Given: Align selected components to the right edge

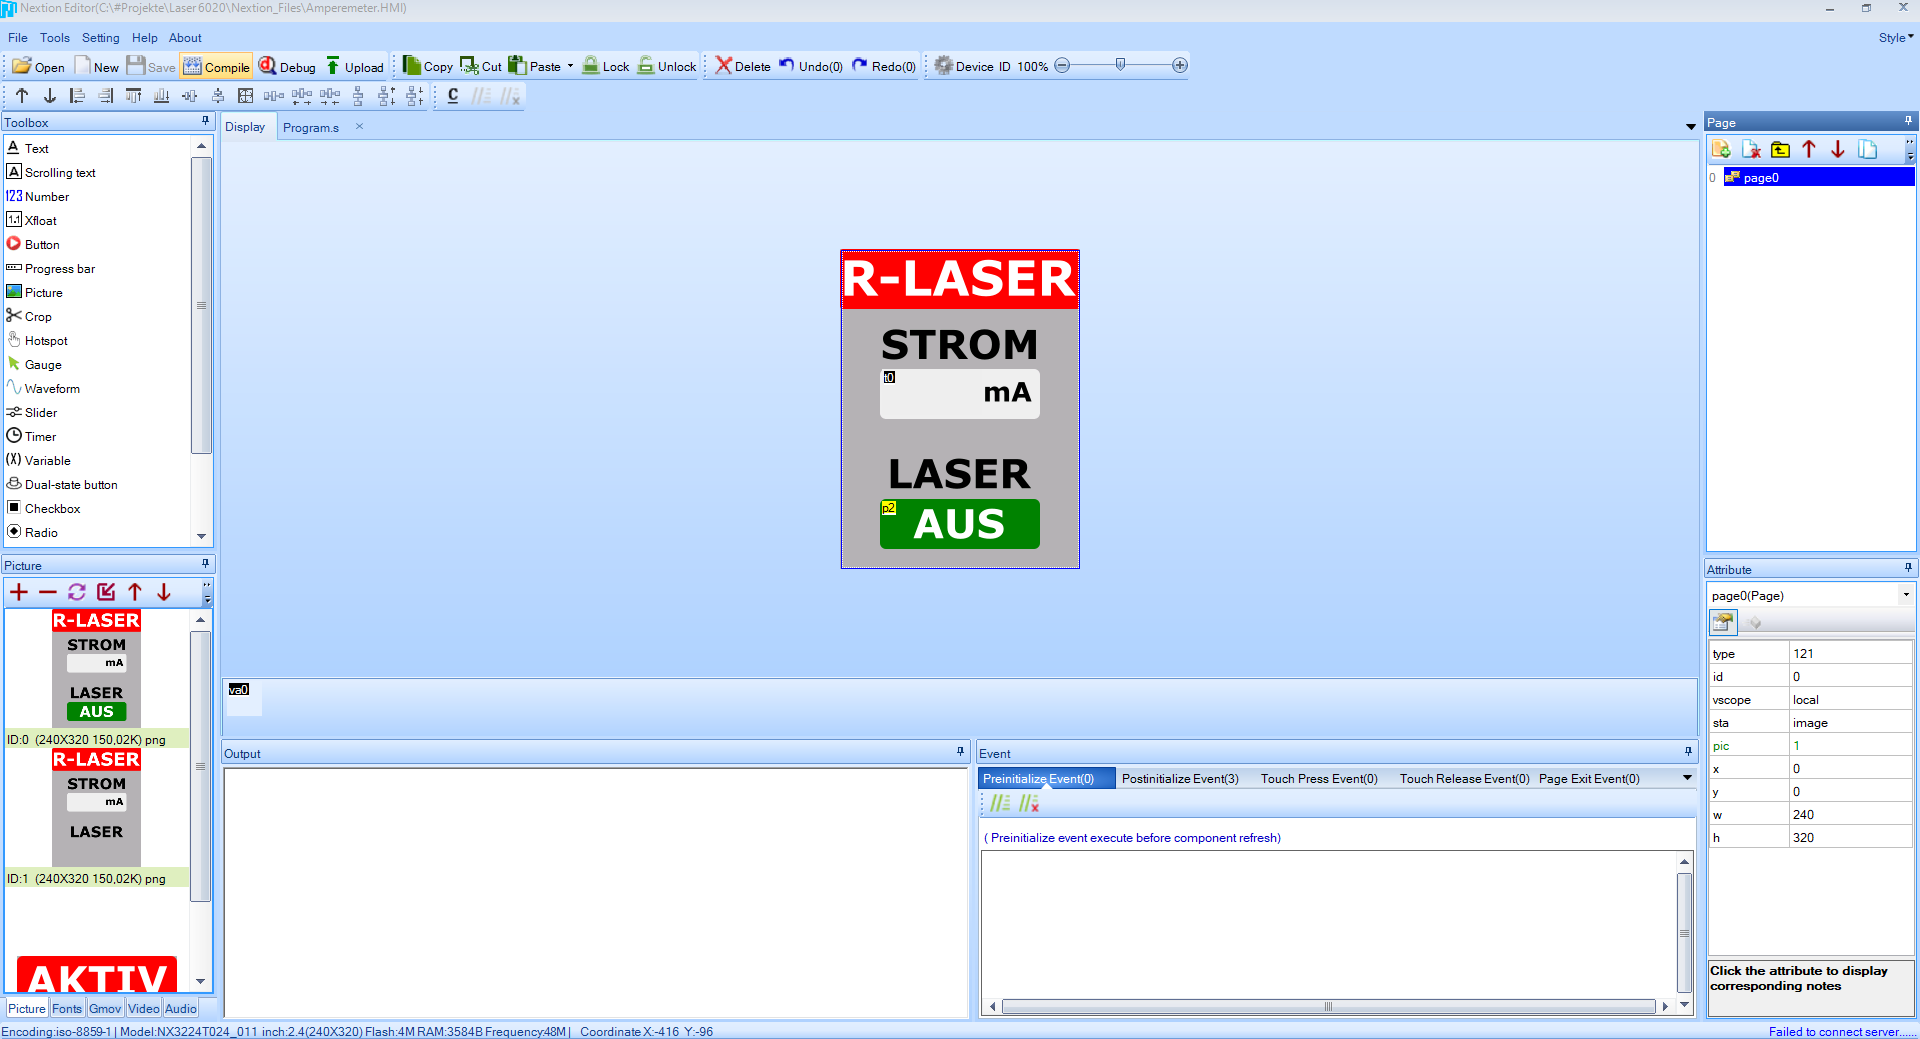Looking at the screenshot, I should point(105,96).
